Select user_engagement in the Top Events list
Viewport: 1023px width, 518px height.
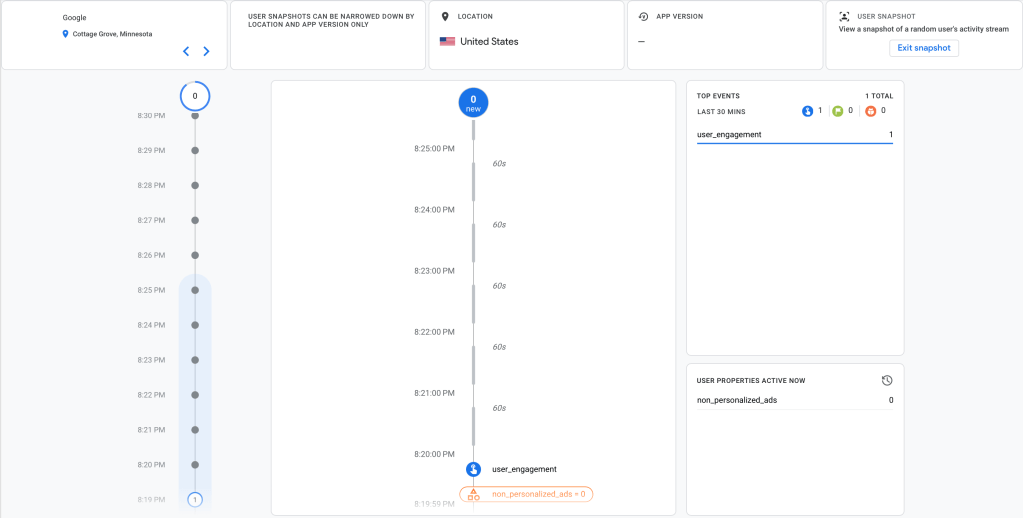(729, 134)
